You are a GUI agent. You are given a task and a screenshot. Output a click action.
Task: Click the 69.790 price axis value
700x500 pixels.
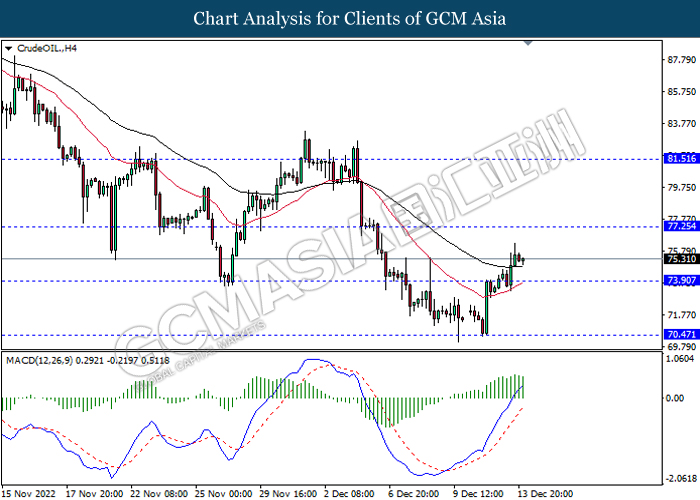(681, 347)
